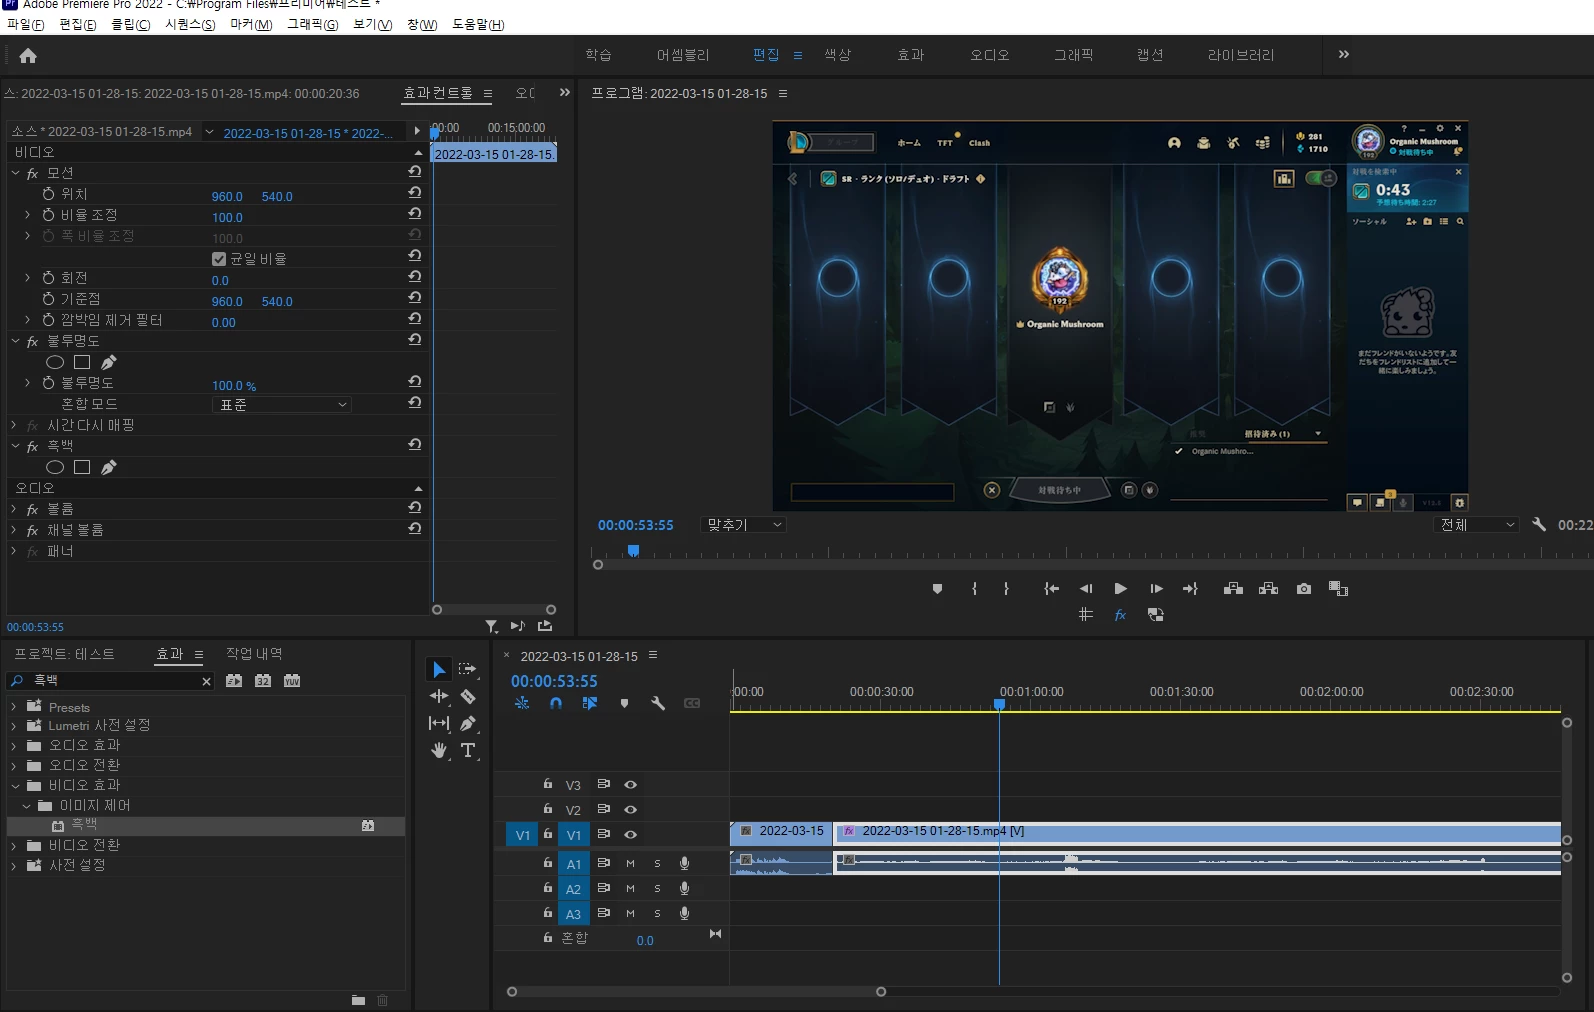Viewport: 1594px width, 1012px height.
Task: Open program monitor settings wrench
Action: (x=1539, y=524)
